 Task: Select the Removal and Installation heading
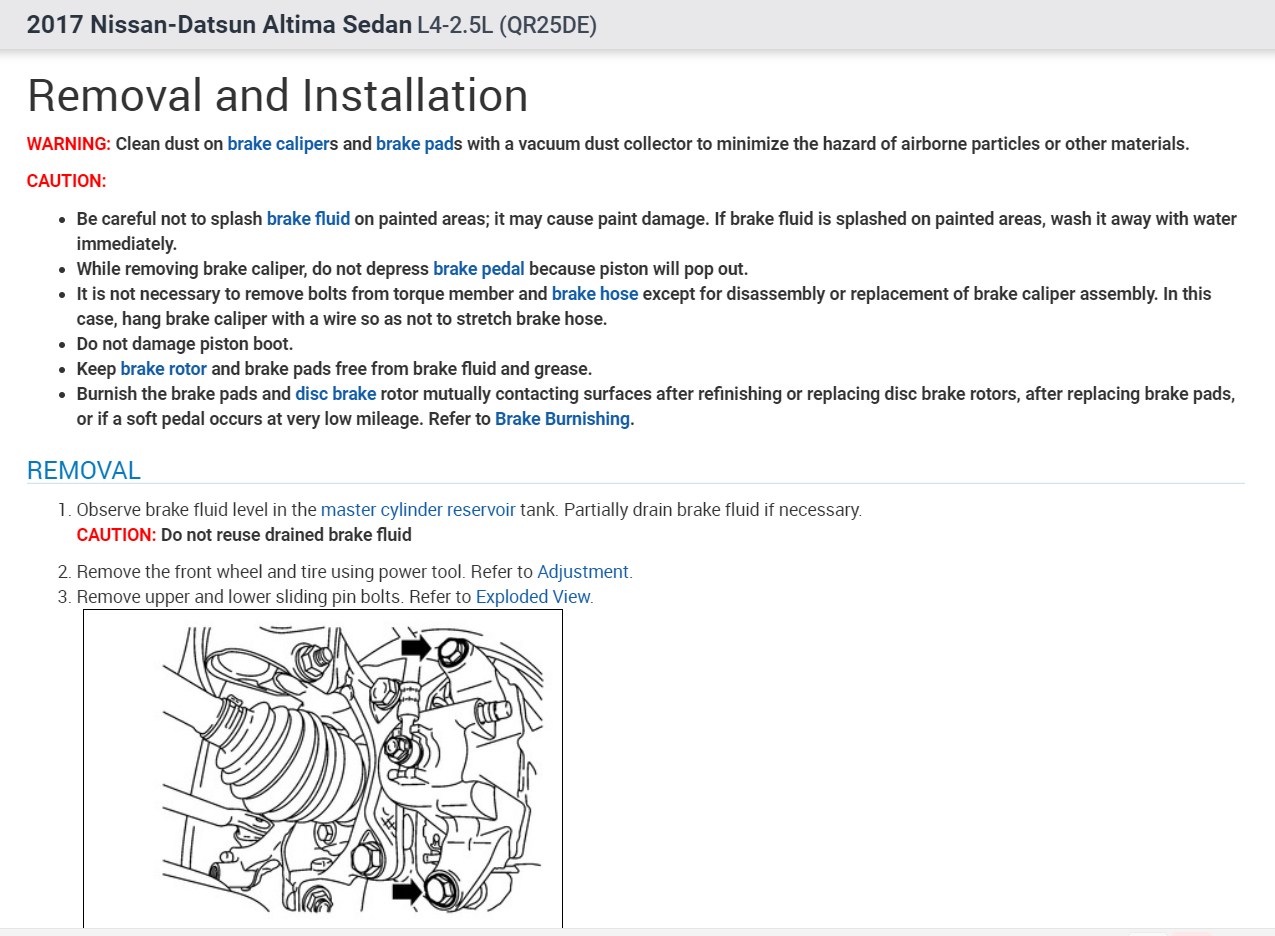click(x=278, y=95)
